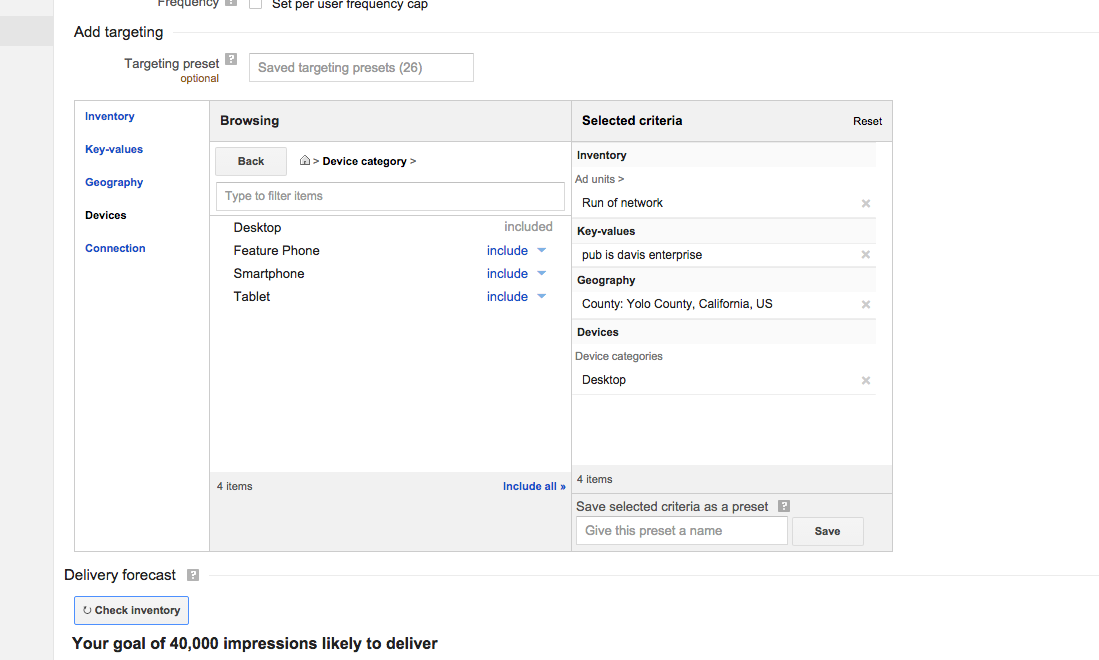This screenshot has width=1099, height=660.
Task: Enable Set per user frequency cap checkbox
Action: coord(255,5)
